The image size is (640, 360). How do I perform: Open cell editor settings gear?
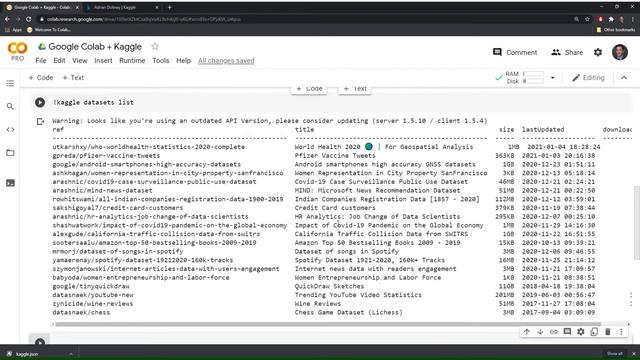pos(580,332)
